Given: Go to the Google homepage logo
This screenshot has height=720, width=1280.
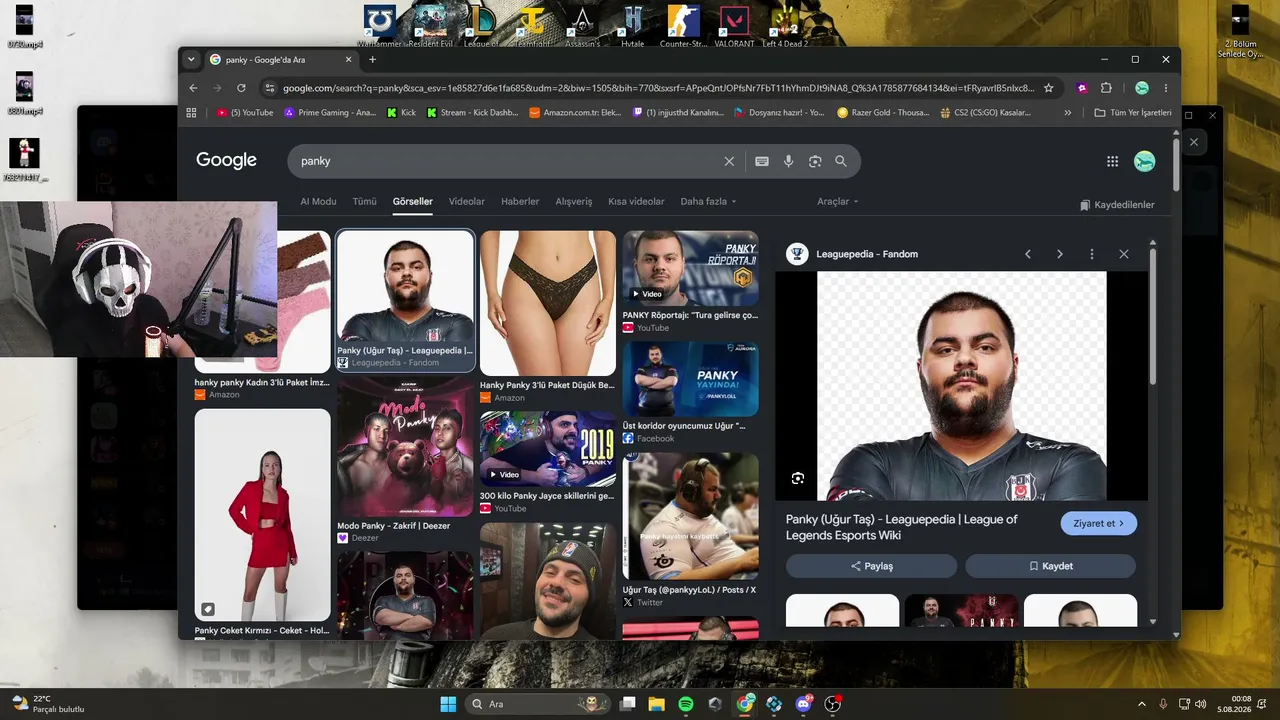Looking at the screenshot, I should click(x=226, y=160).
